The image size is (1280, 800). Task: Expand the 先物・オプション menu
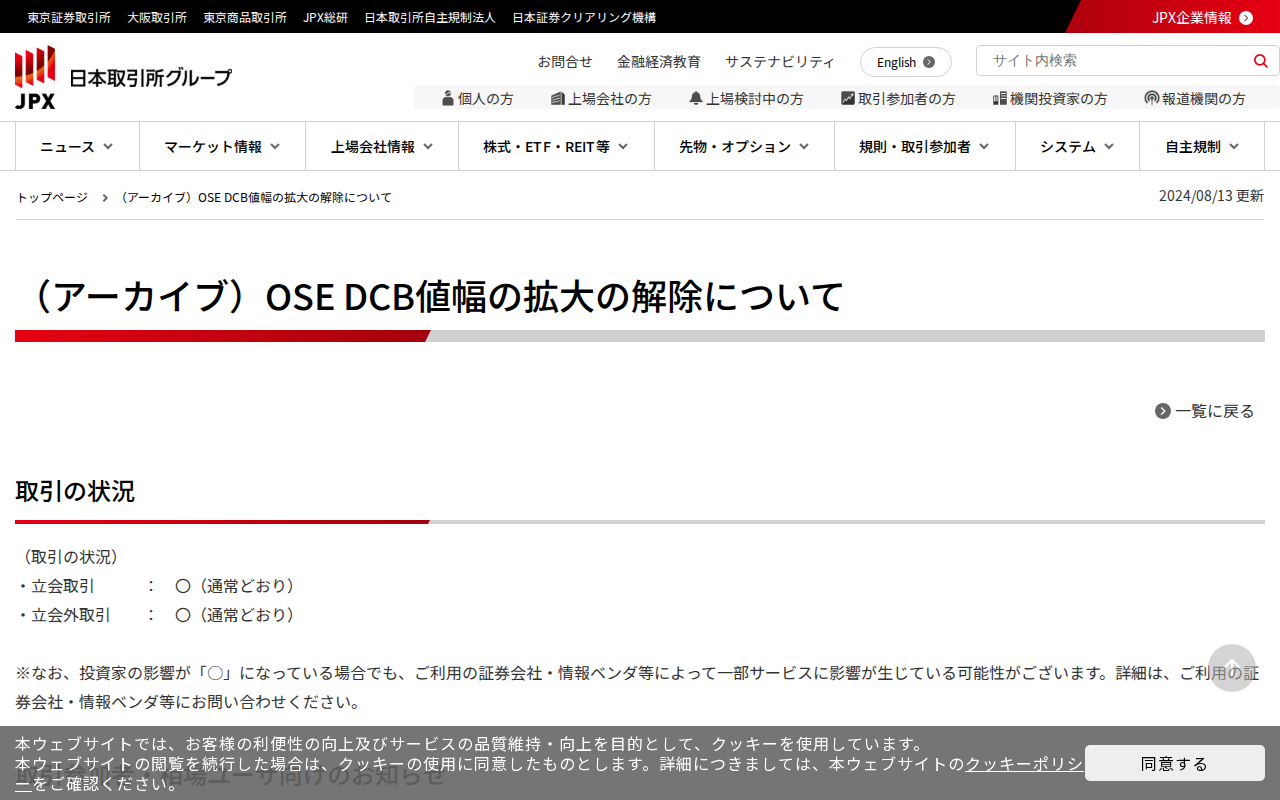point(744,147)
